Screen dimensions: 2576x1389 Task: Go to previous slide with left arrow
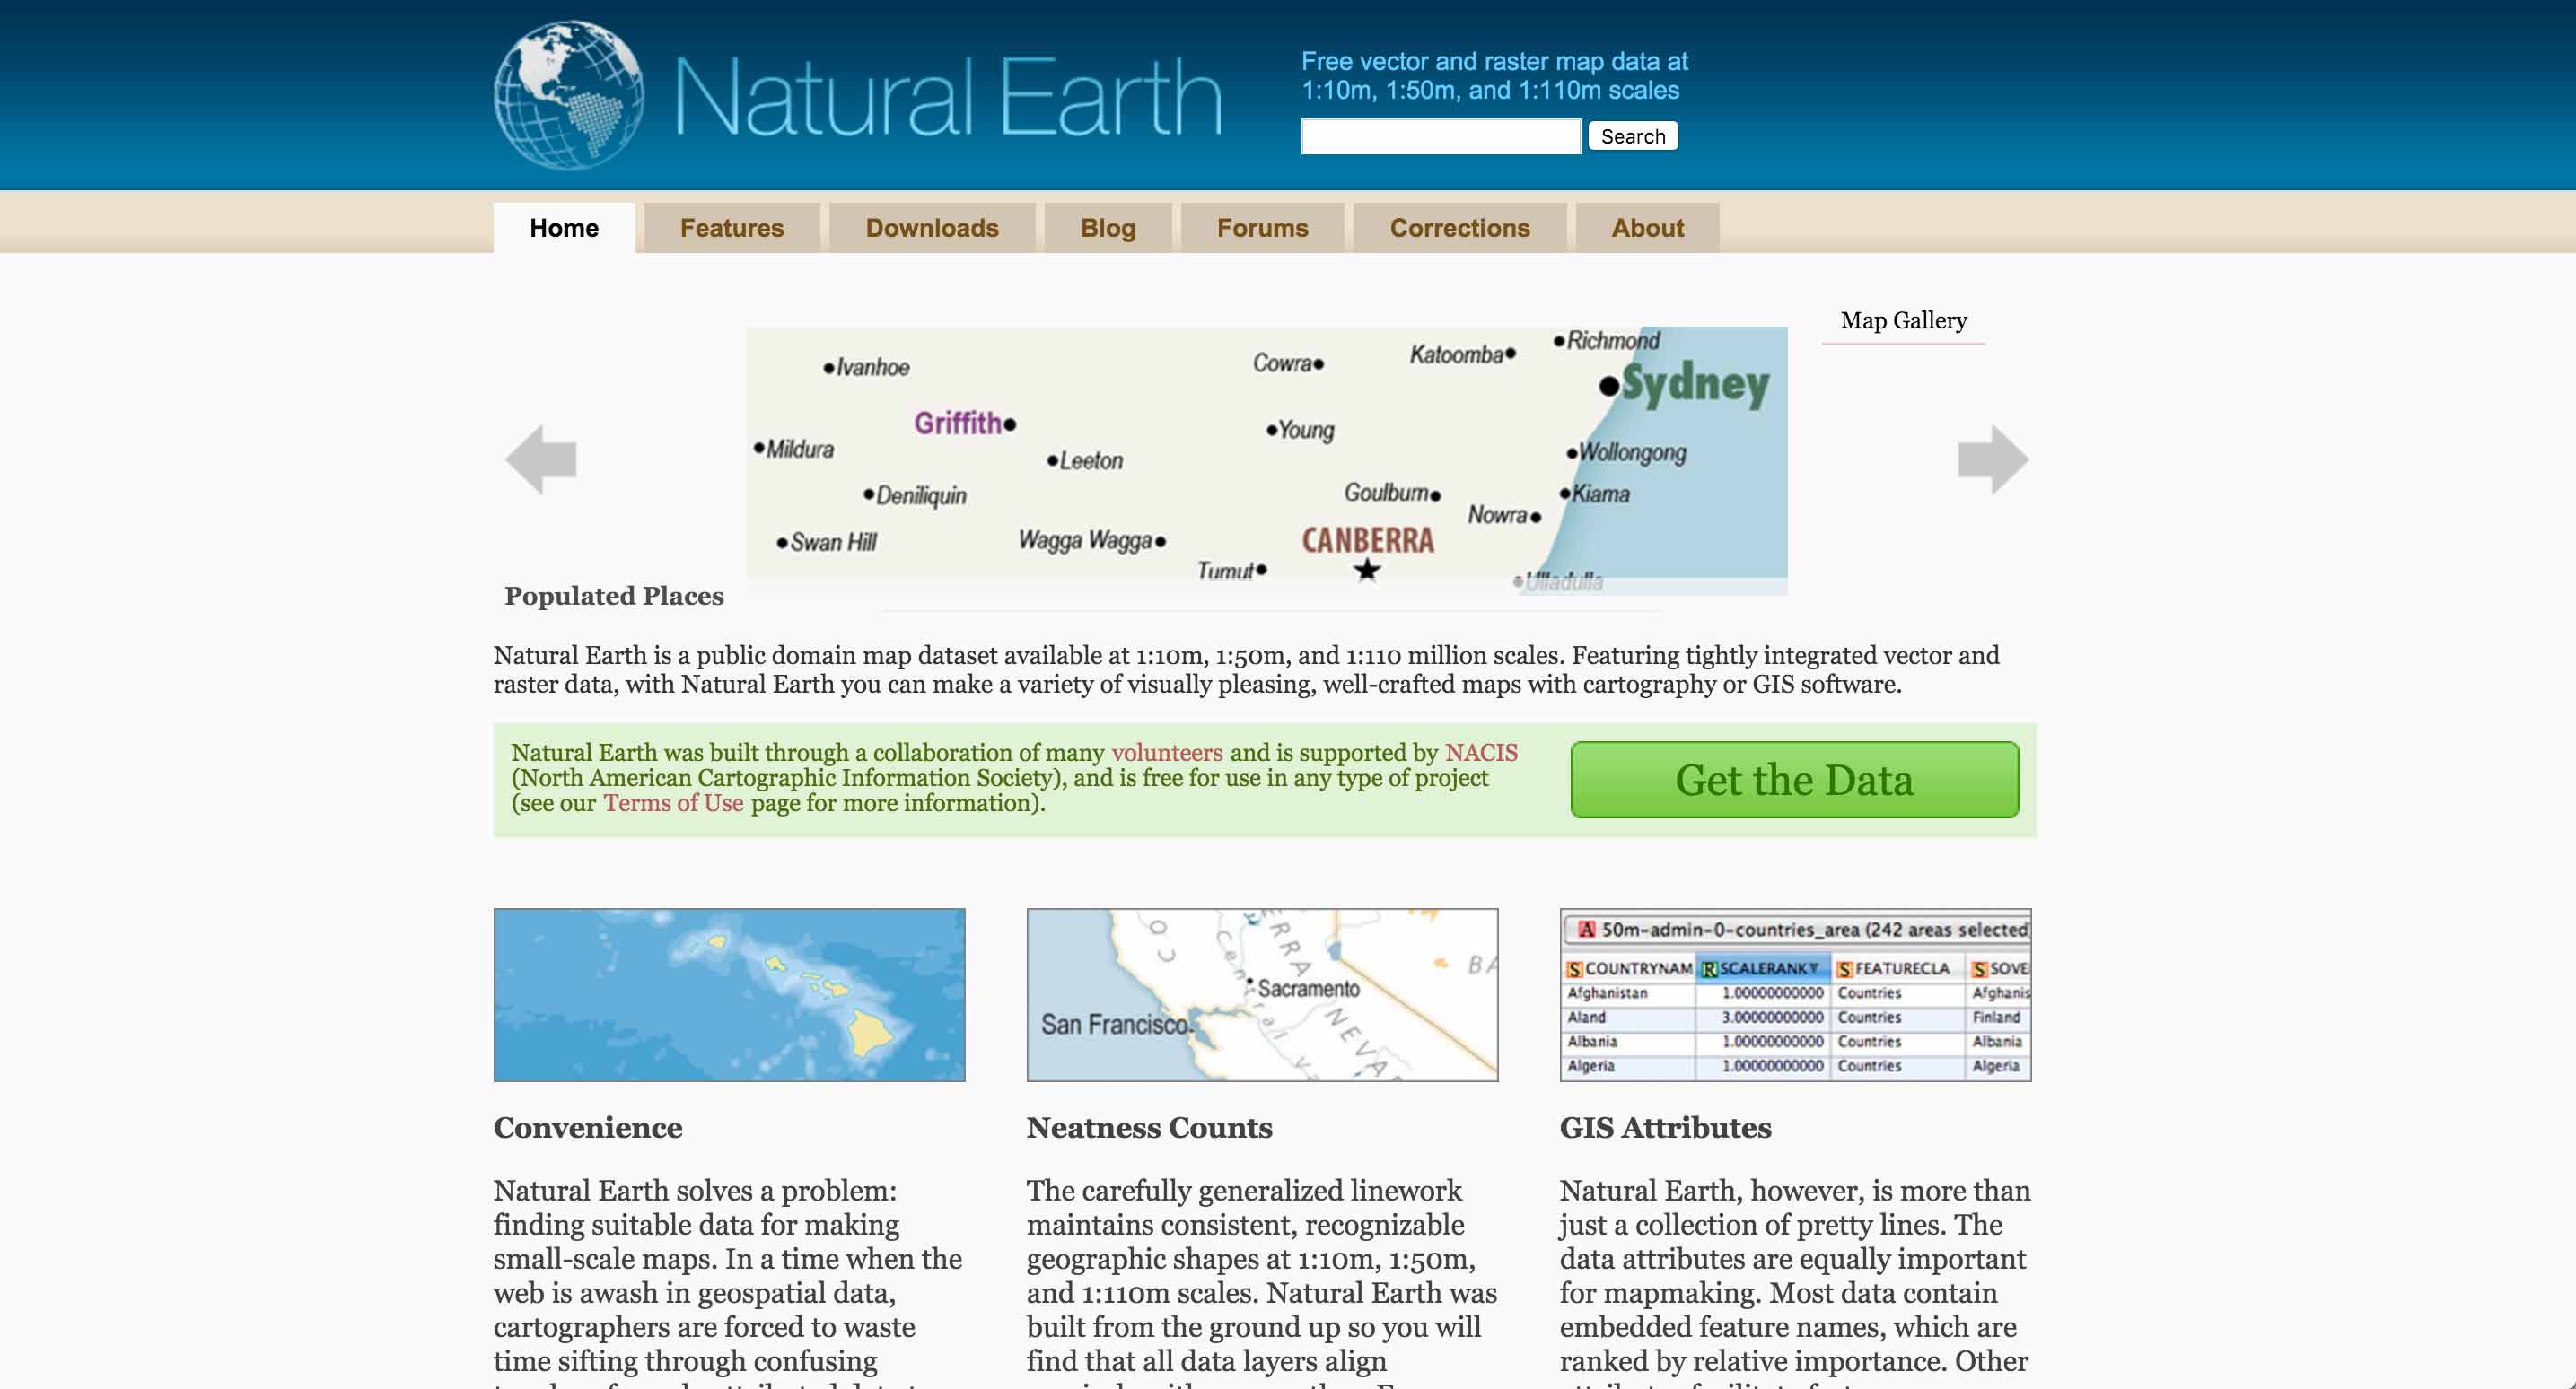pos(541,460)
